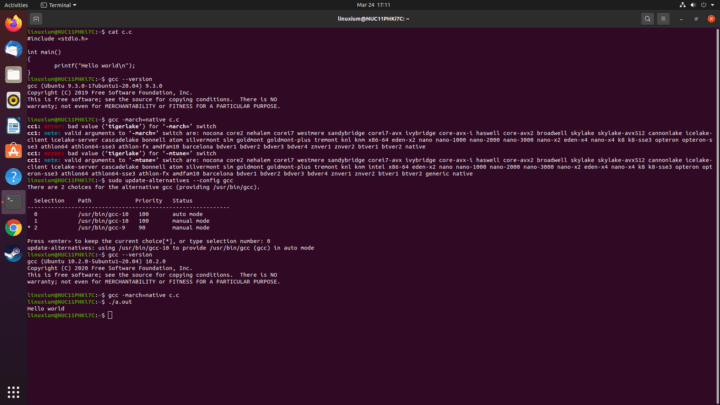
Task: Click the terminal search icon
Action: pyautogui.click(x=647, y=19)
